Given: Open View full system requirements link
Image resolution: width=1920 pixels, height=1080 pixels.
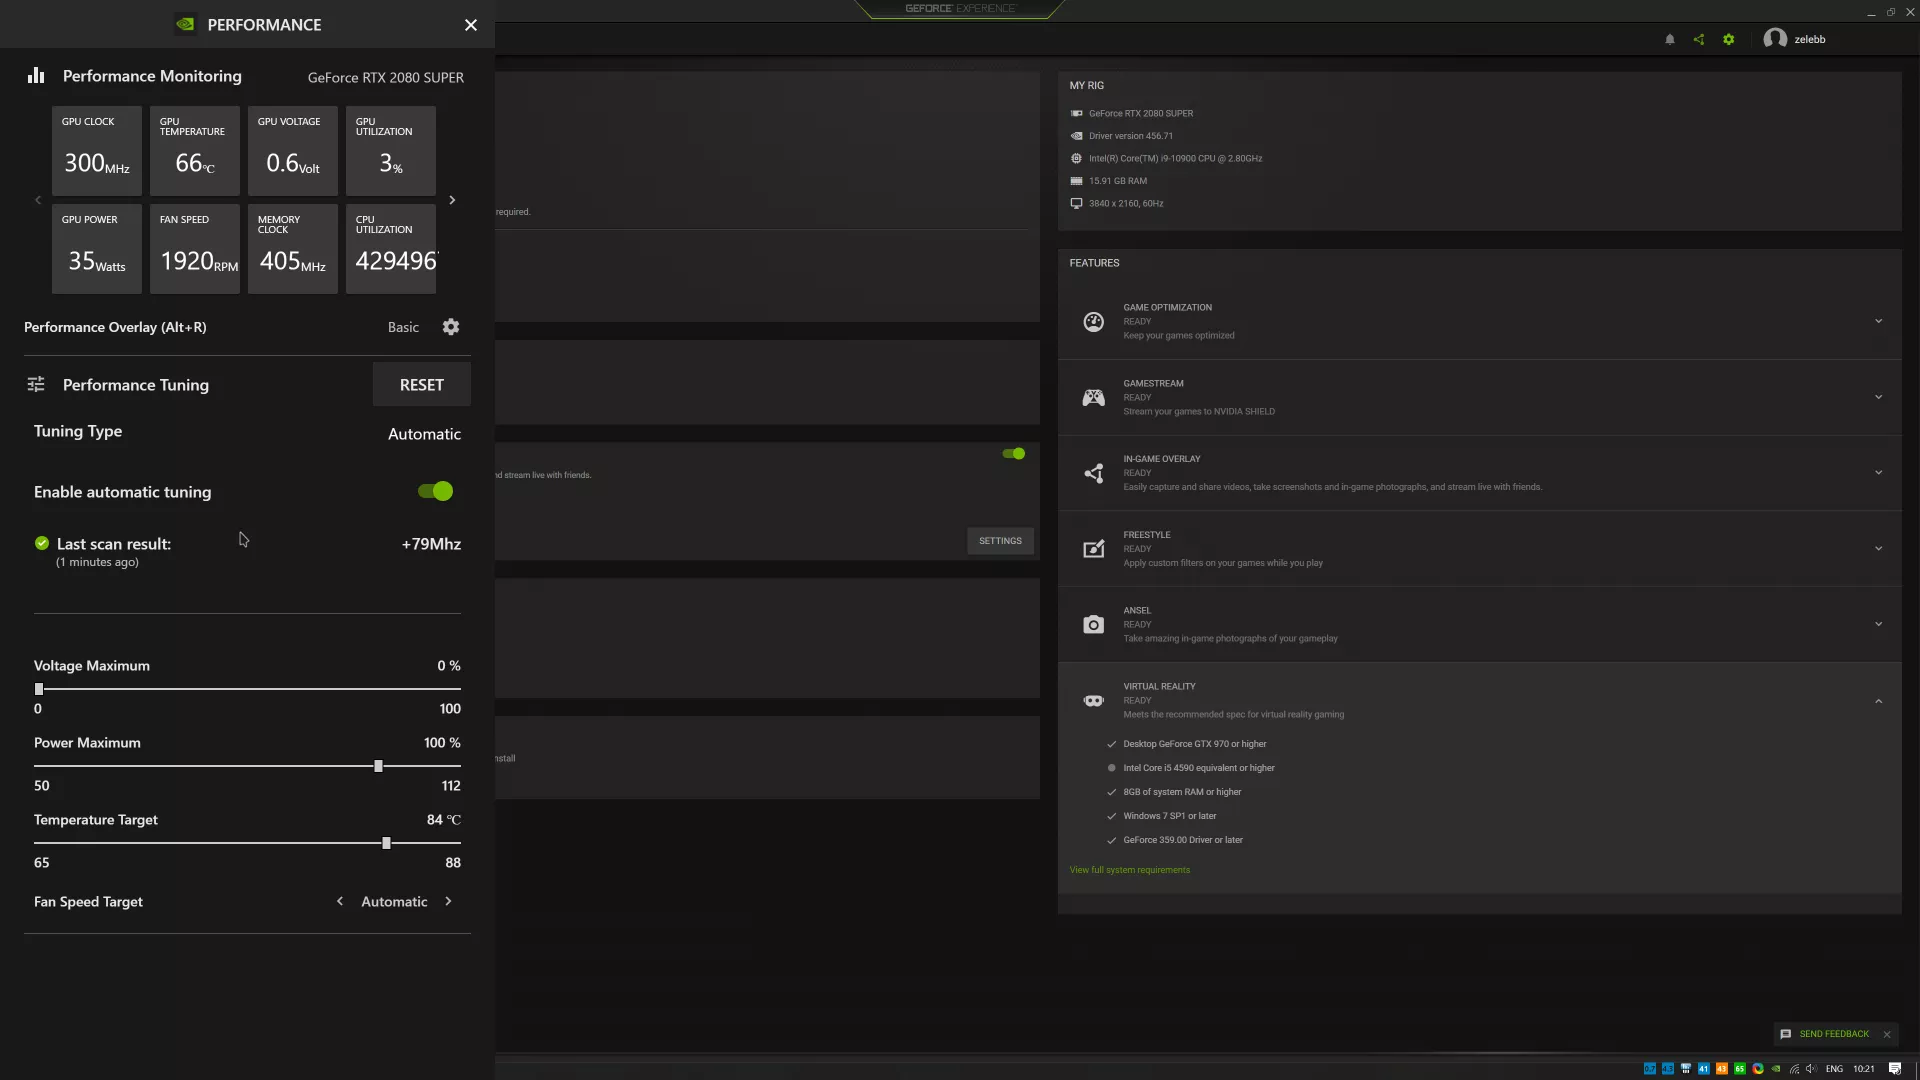Looking at the screenshot, I should pyautogui.click(x=1130, y=870).
